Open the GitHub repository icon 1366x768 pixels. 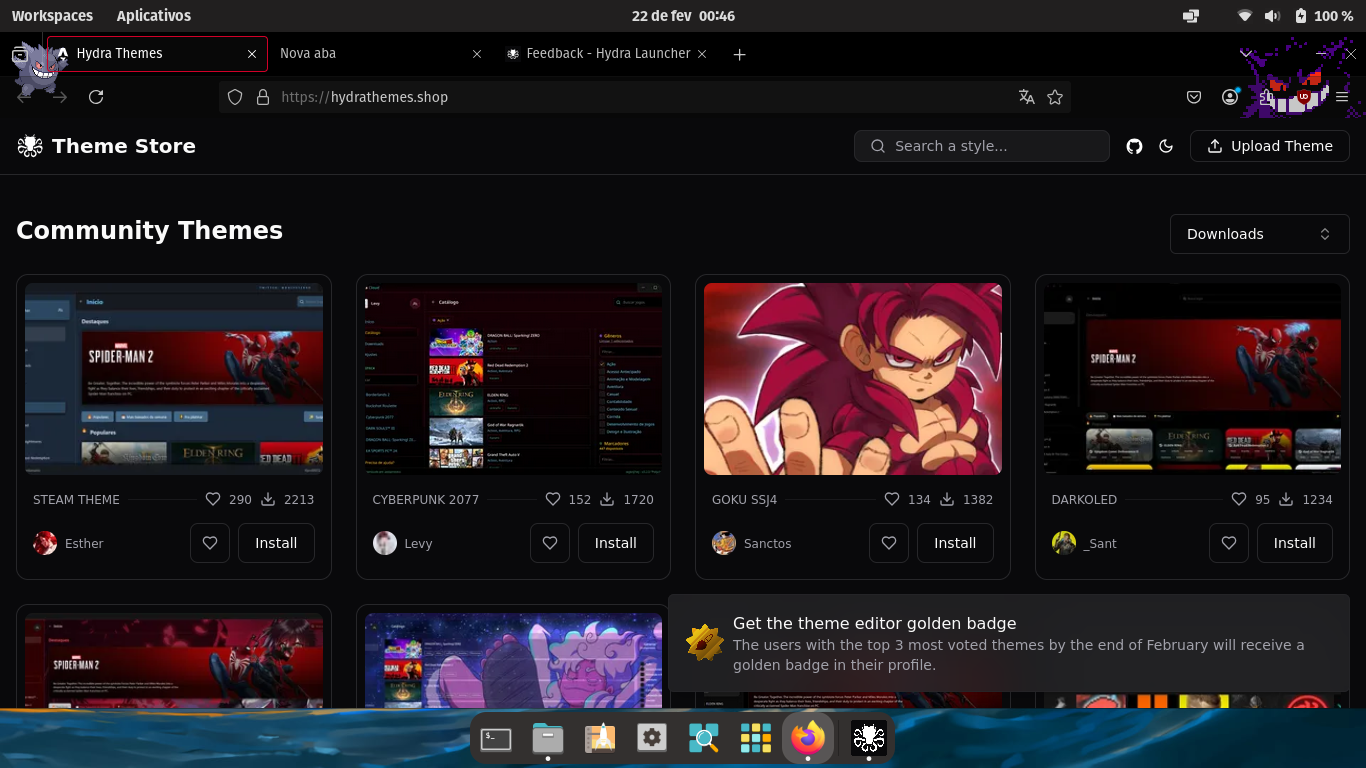pyautogui.click(x=1134, y=146)
